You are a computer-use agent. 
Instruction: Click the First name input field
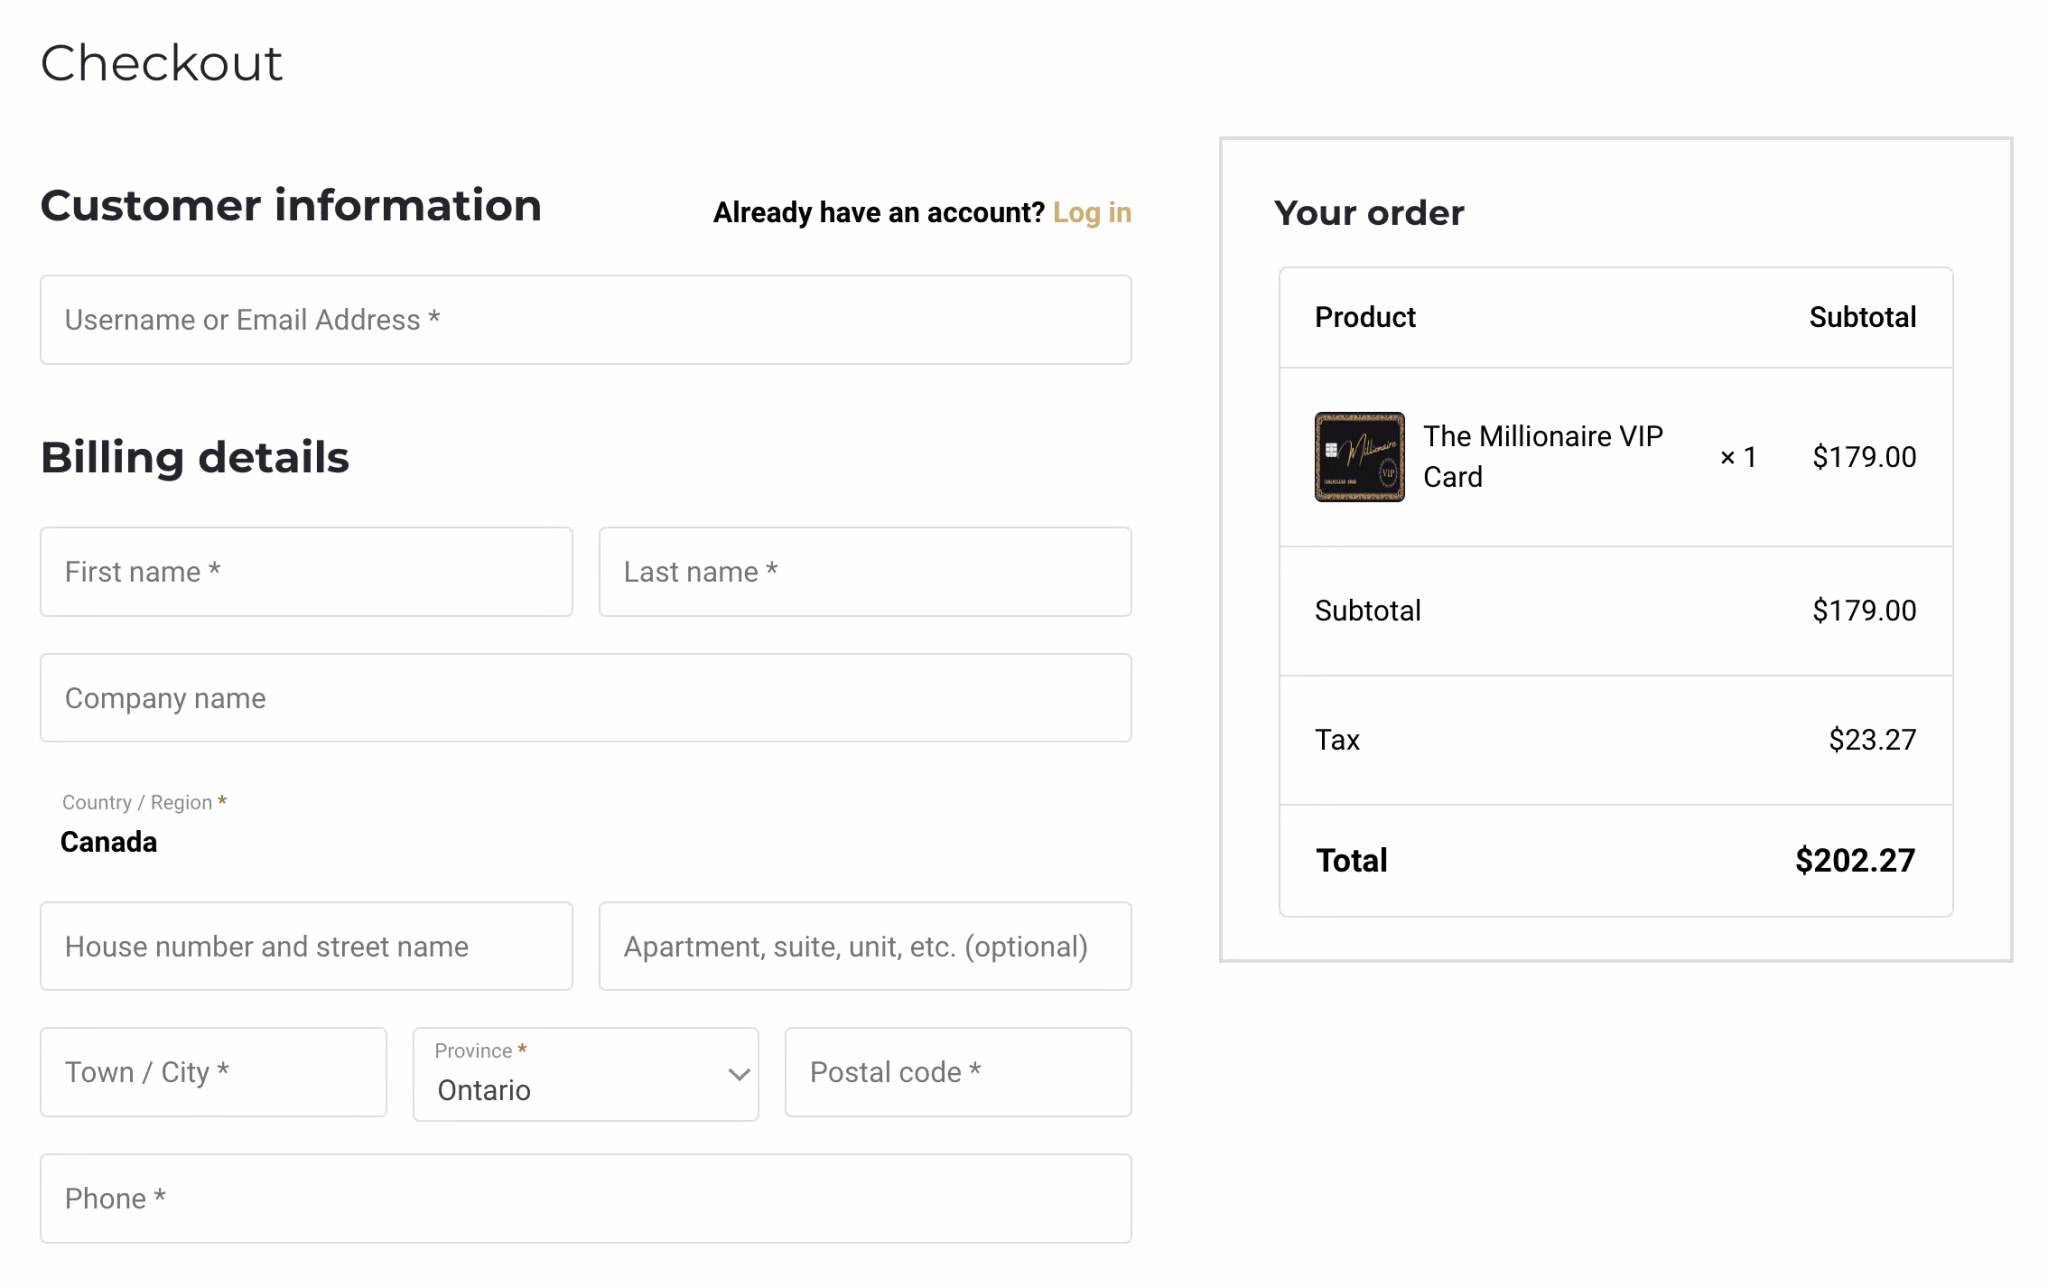click(306, 572)
